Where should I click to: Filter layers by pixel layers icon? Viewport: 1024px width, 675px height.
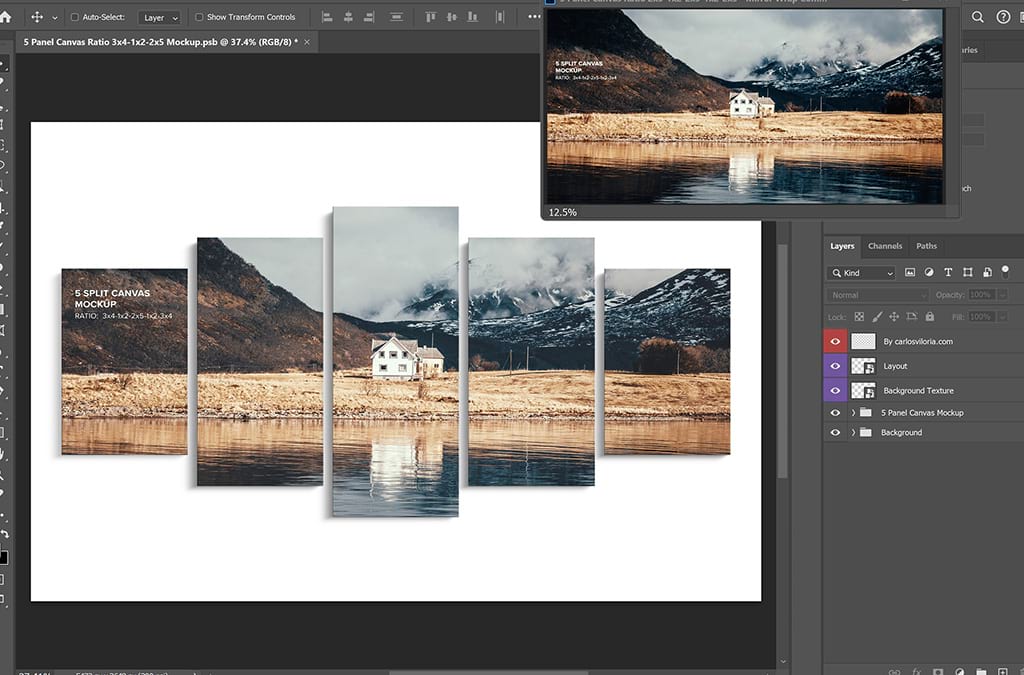(x=910, y=272)
